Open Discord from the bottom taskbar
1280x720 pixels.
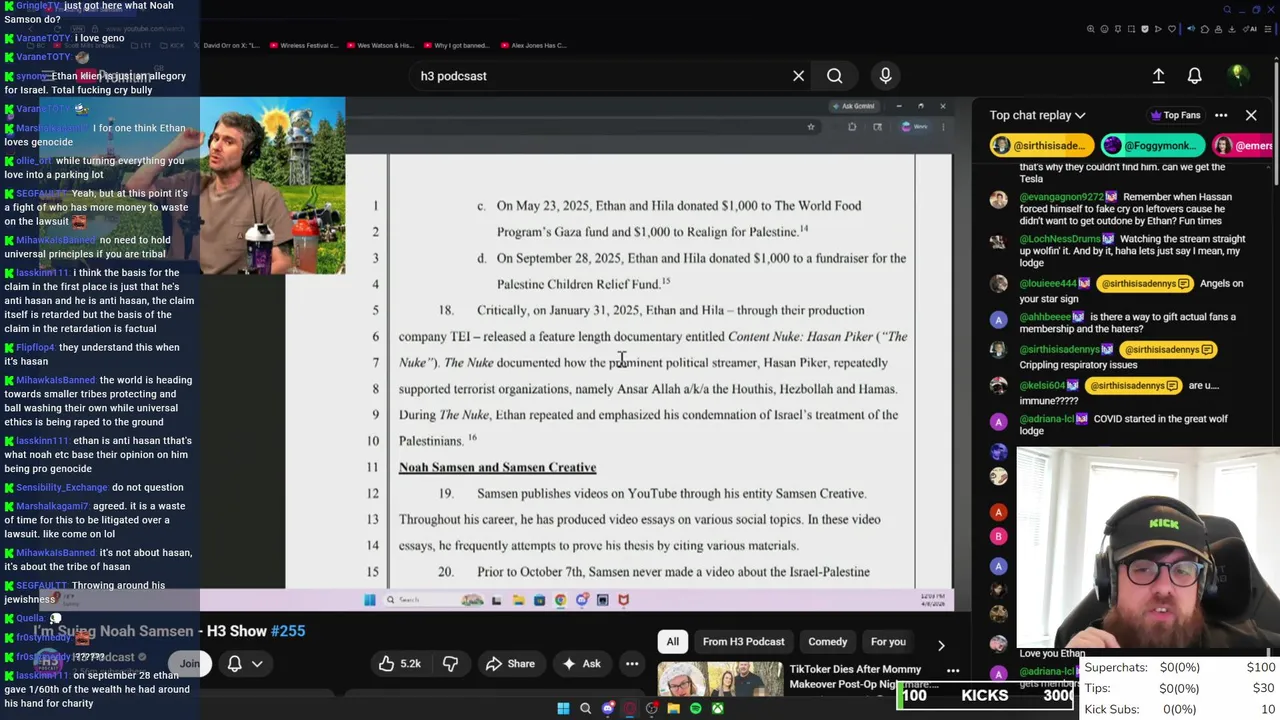point(608,708)
